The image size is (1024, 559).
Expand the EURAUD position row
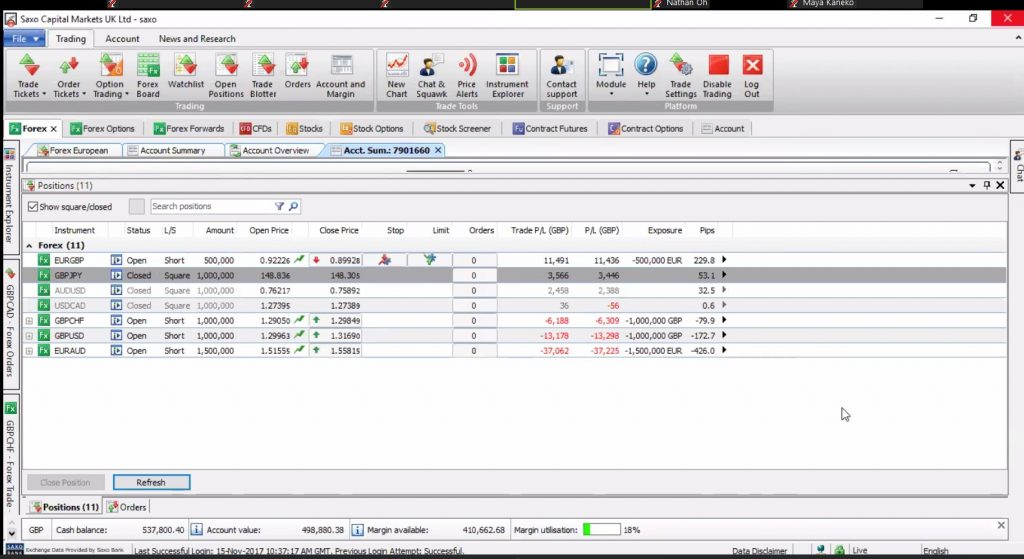tap(29, 351)
